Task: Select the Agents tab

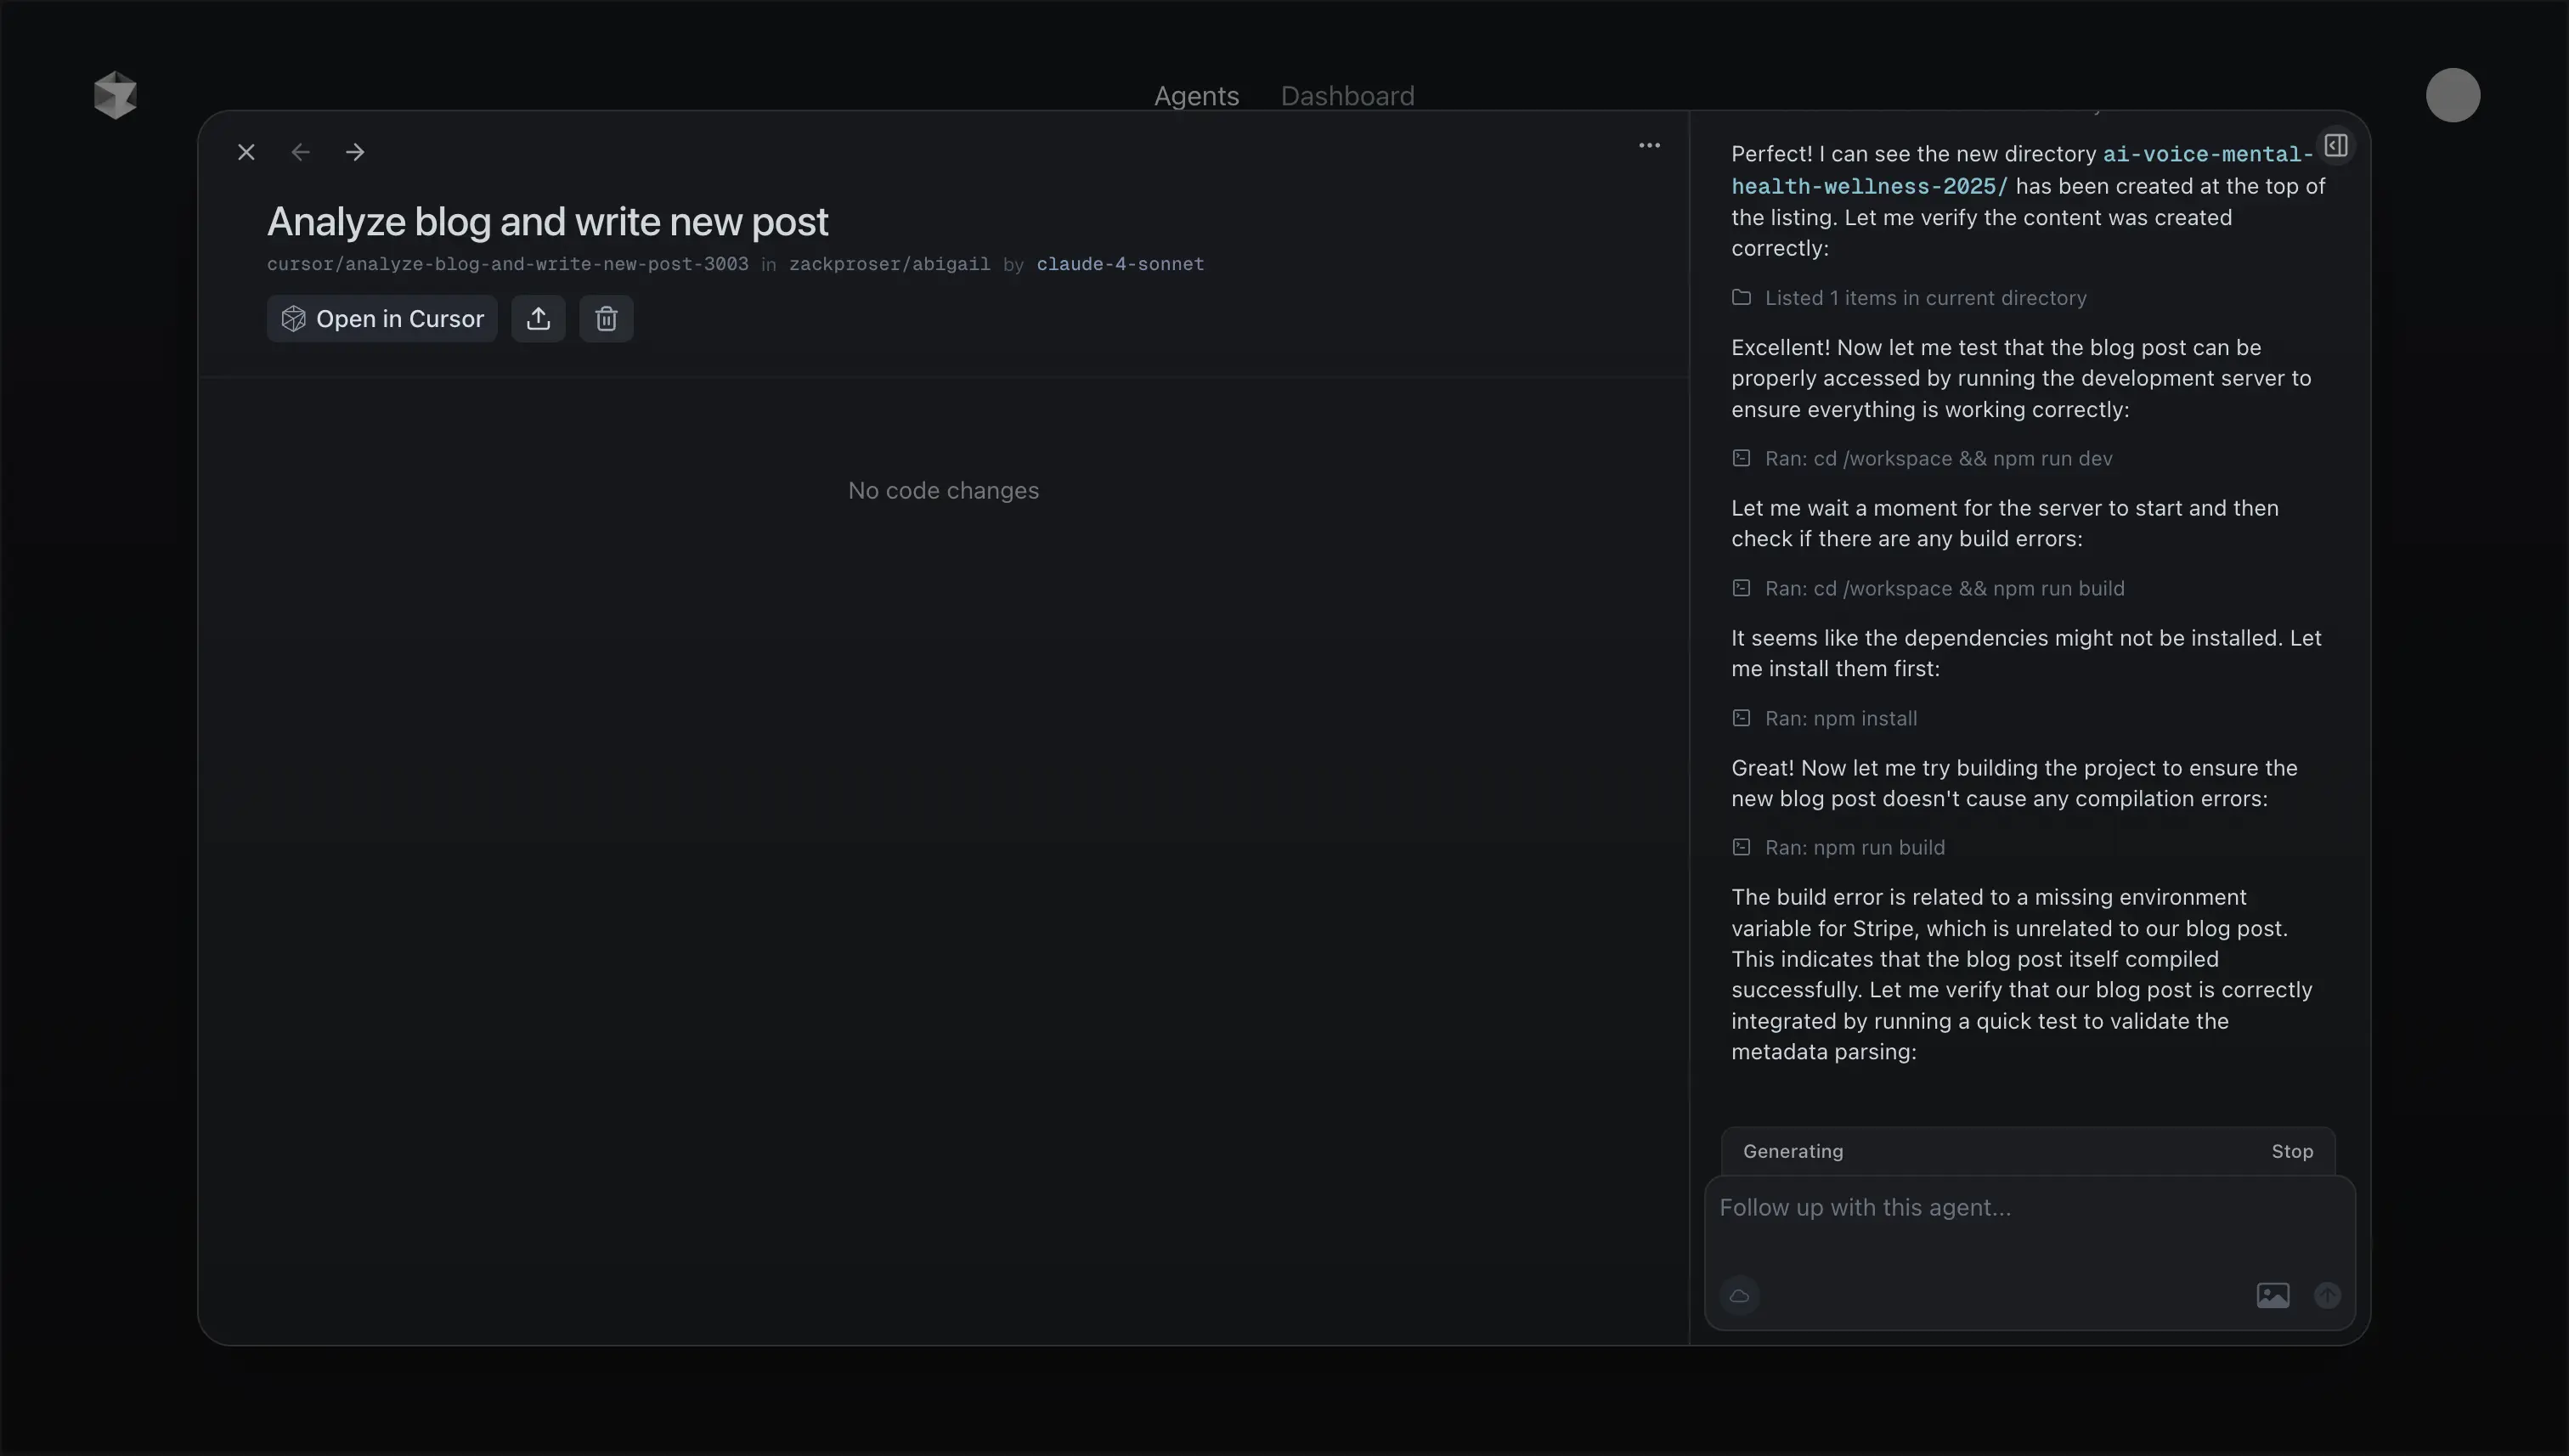Action: (x=1196, y=95)
